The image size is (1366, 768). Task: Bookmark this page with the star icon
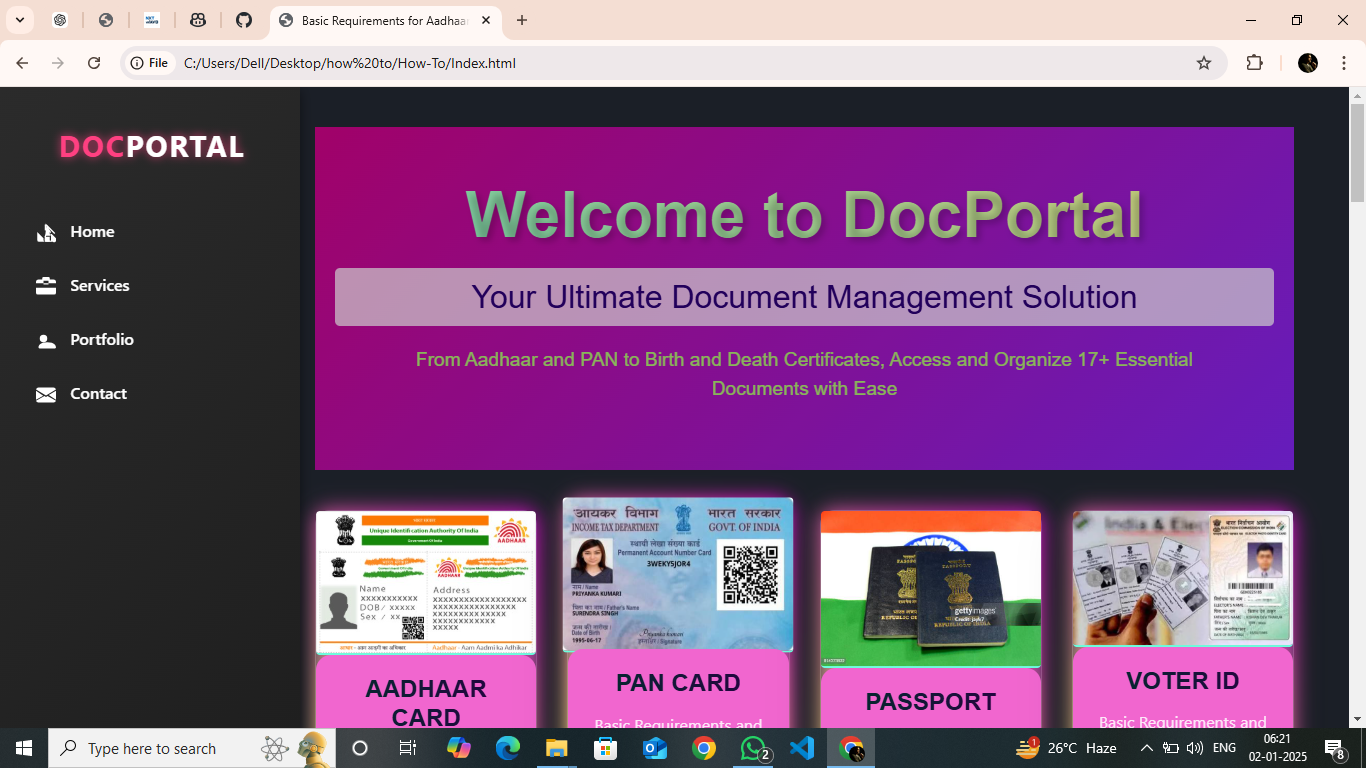(x=1202, y=62)
